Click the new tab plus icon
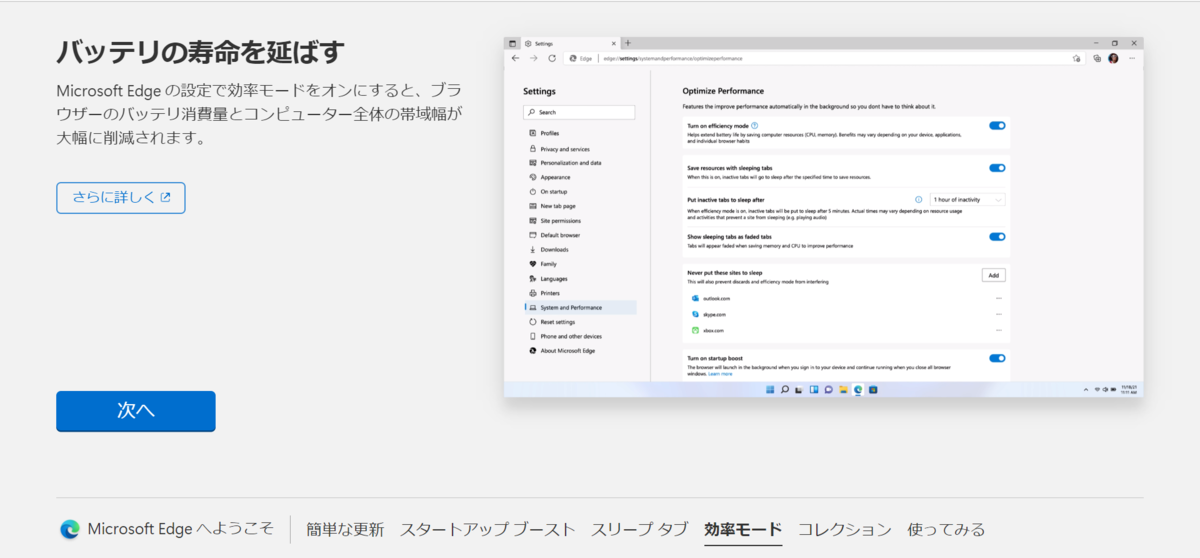Image resolution: width=1200 pixels, height=558 pixels. 628,43
